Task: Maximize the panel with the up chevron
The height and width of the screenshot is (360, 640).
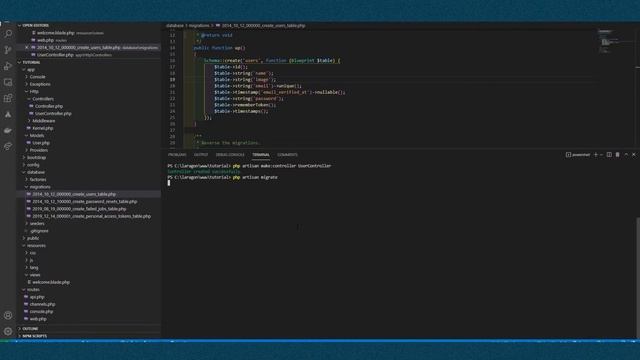Action: 626,155
